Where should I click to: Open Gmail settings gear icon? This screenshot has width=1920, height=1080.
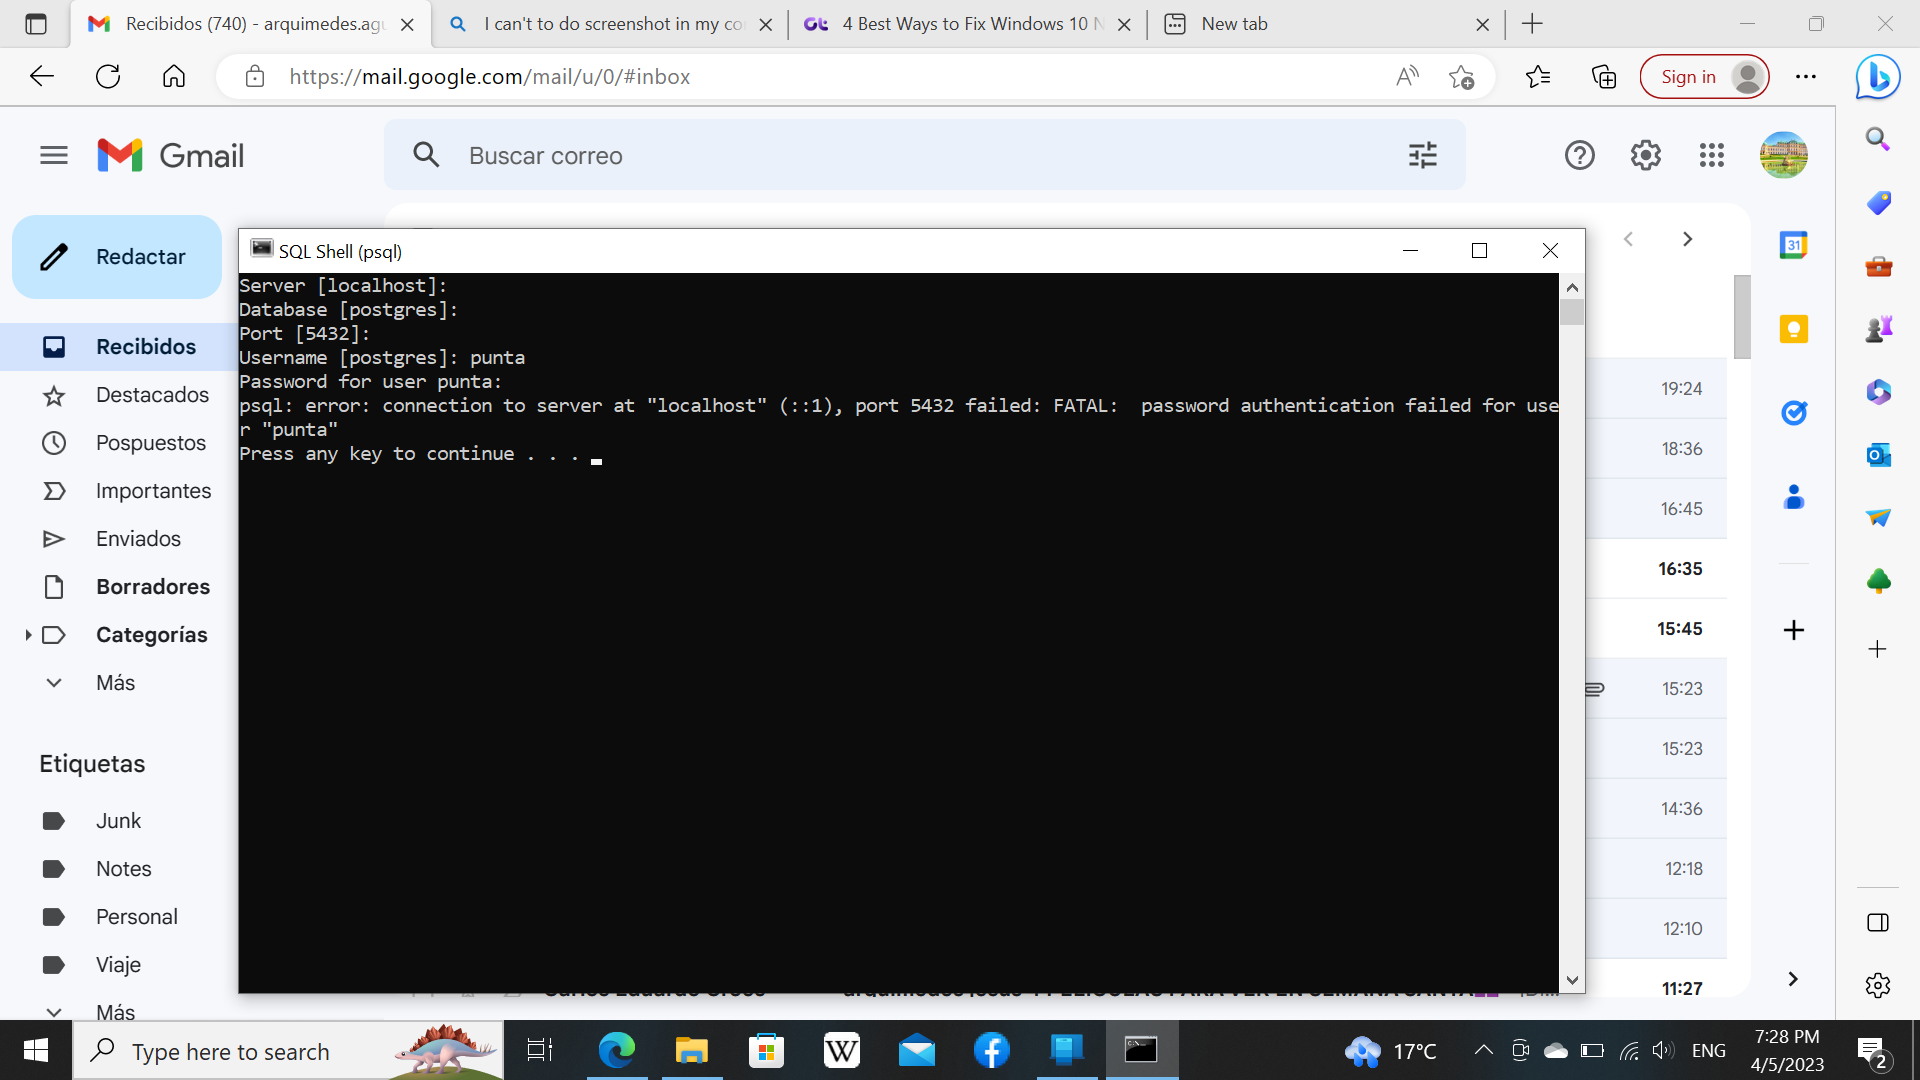pyautogui.click(x=1645, y=155)
